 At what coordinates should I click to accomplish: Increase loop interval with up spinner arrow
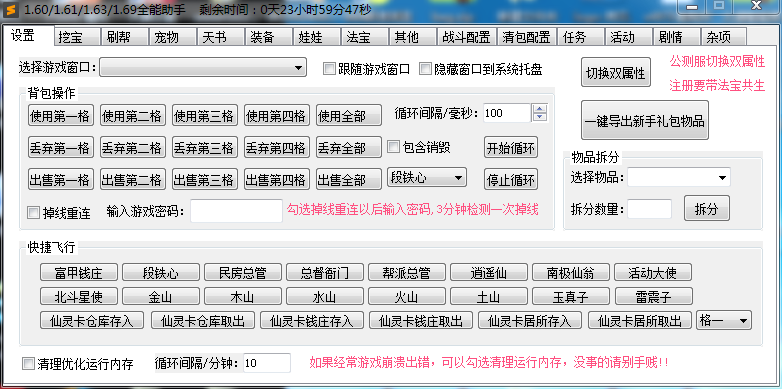(540, 108)
